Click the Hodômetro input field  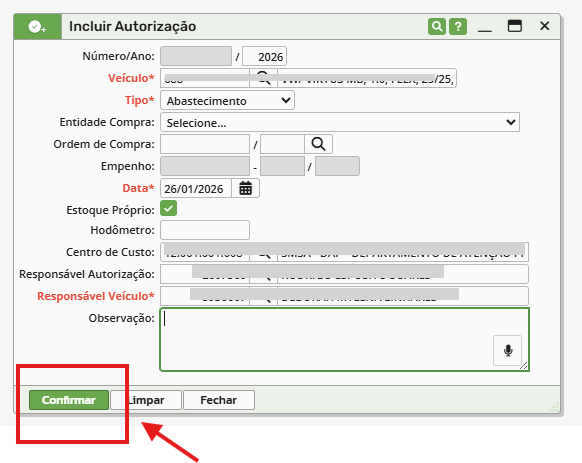(205, 230)
